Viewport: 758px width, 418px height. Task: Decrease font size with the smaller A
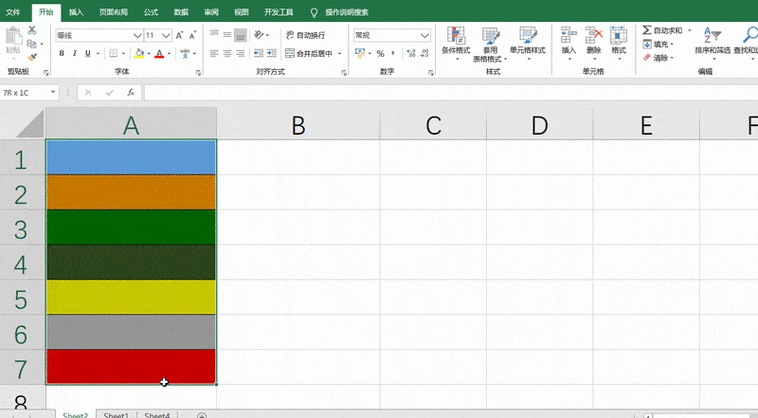tap(192, 35)
